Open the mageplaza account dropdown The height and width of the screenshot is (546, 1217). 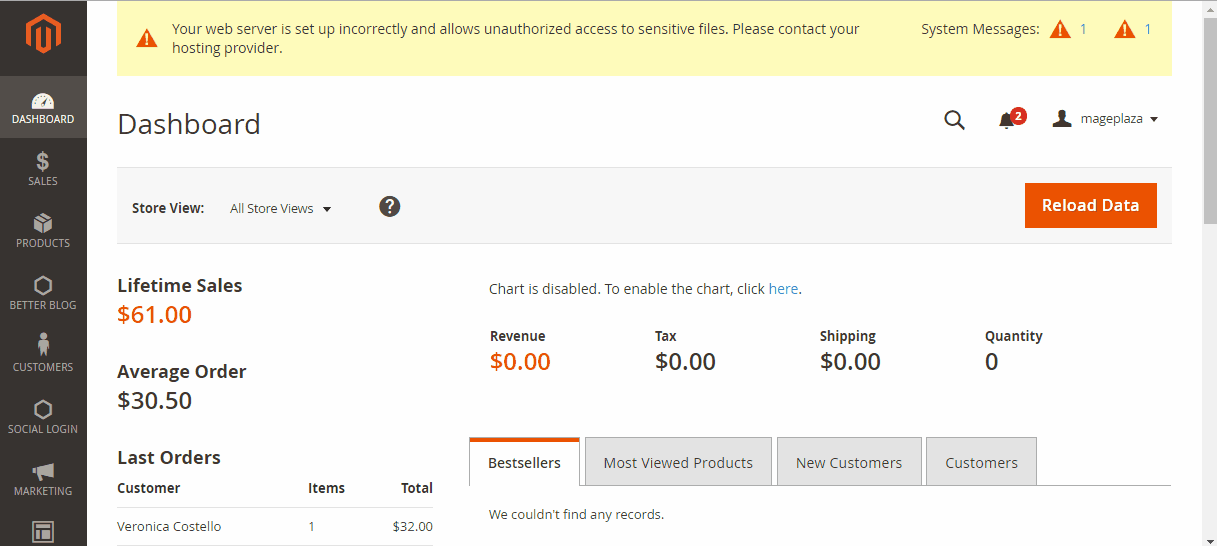tap(1106, 119)
